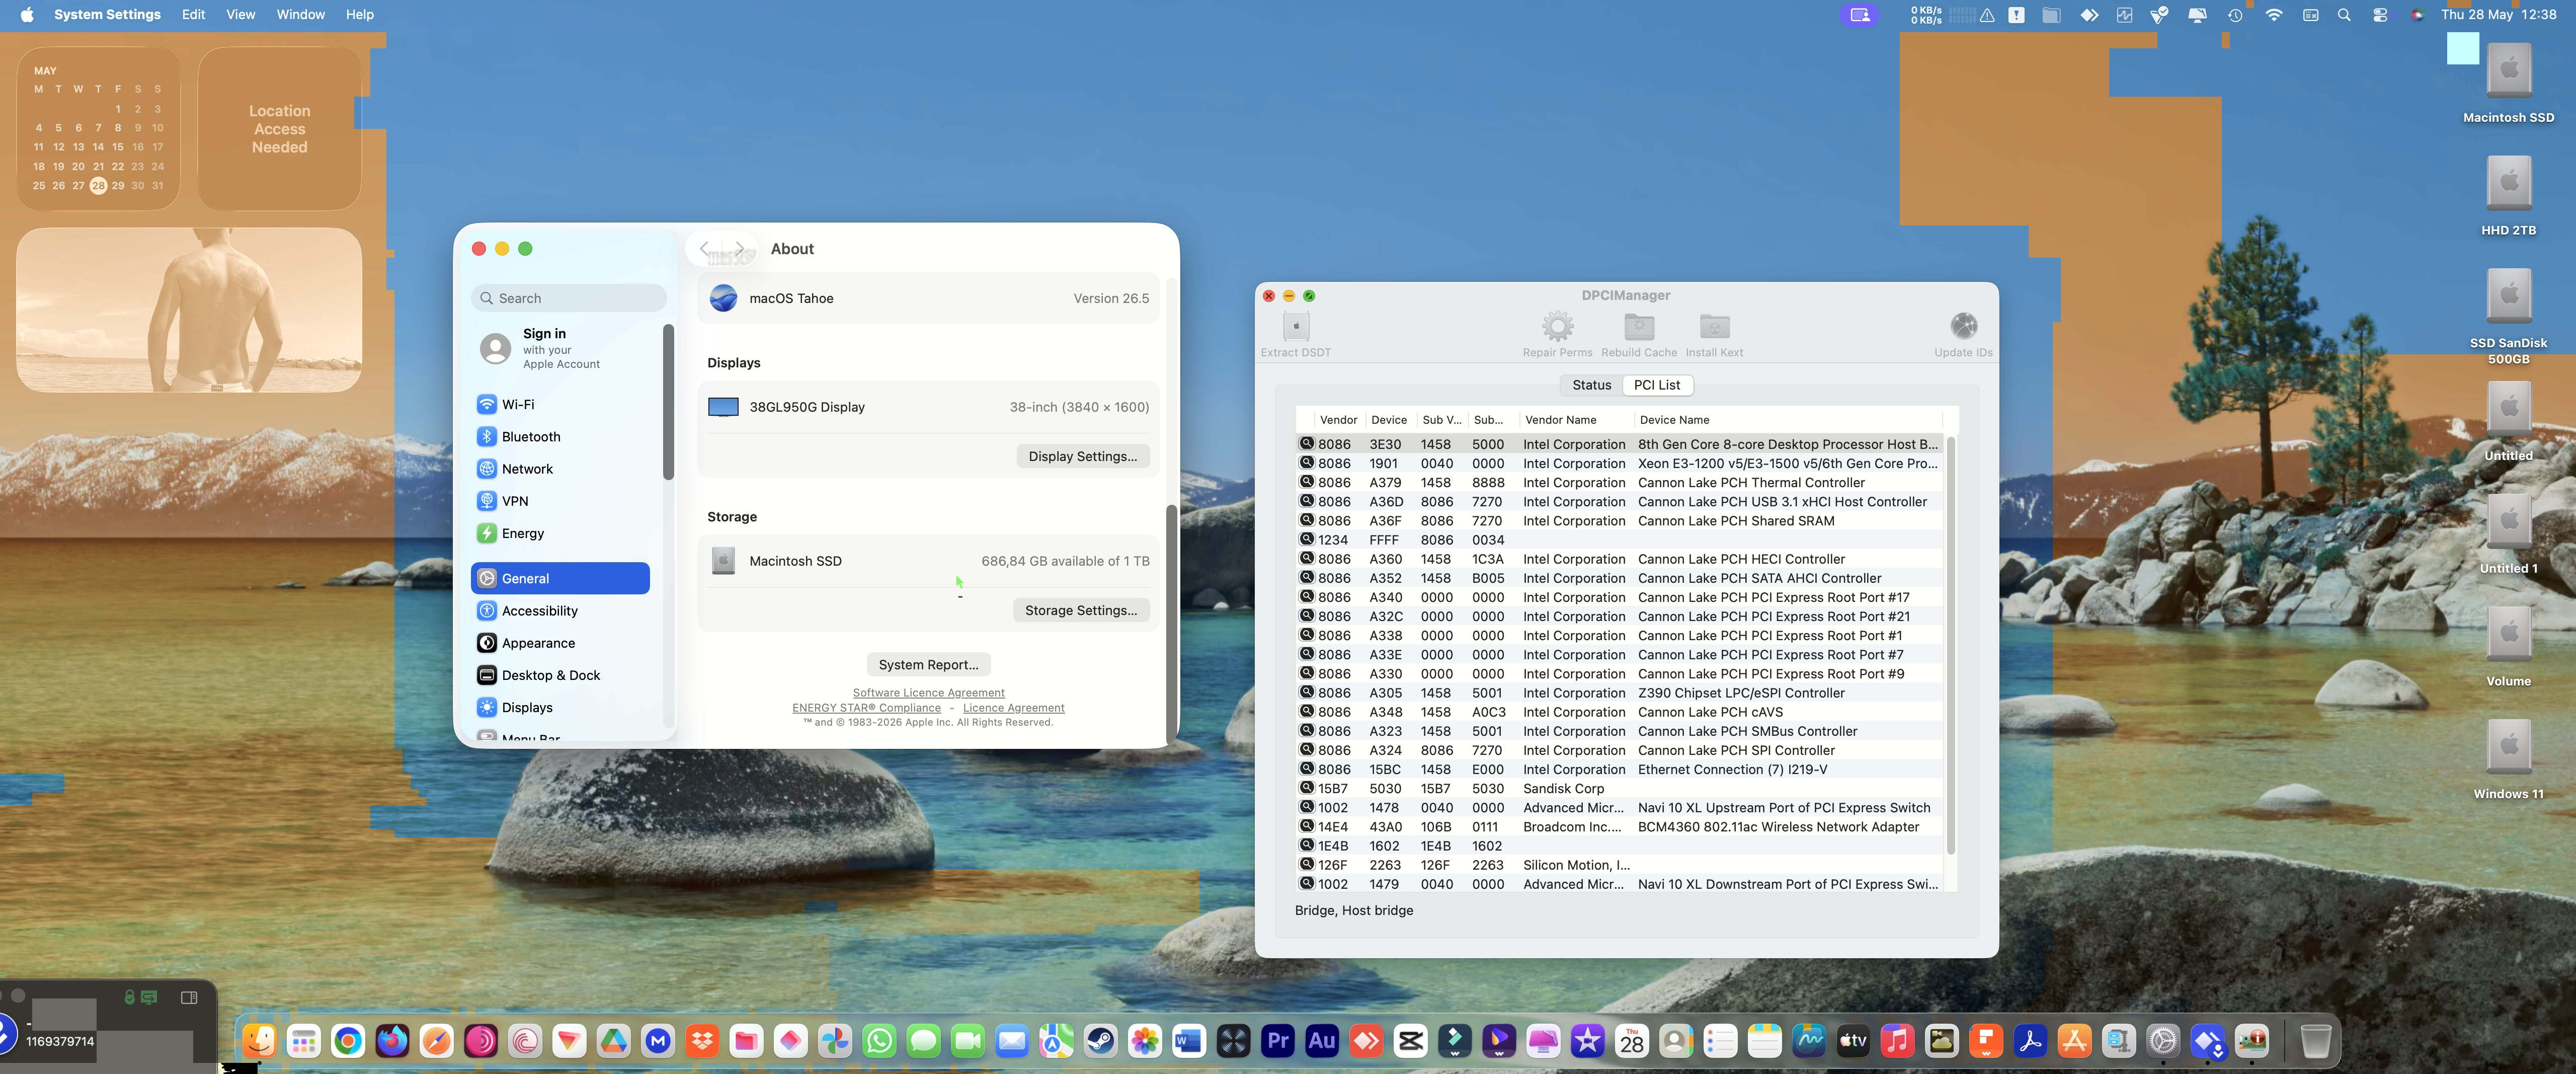The height and width of the screenshot is (1074, 2576).
Task: Open the Software Licence Agreement link
Action: tap(928, 693)
